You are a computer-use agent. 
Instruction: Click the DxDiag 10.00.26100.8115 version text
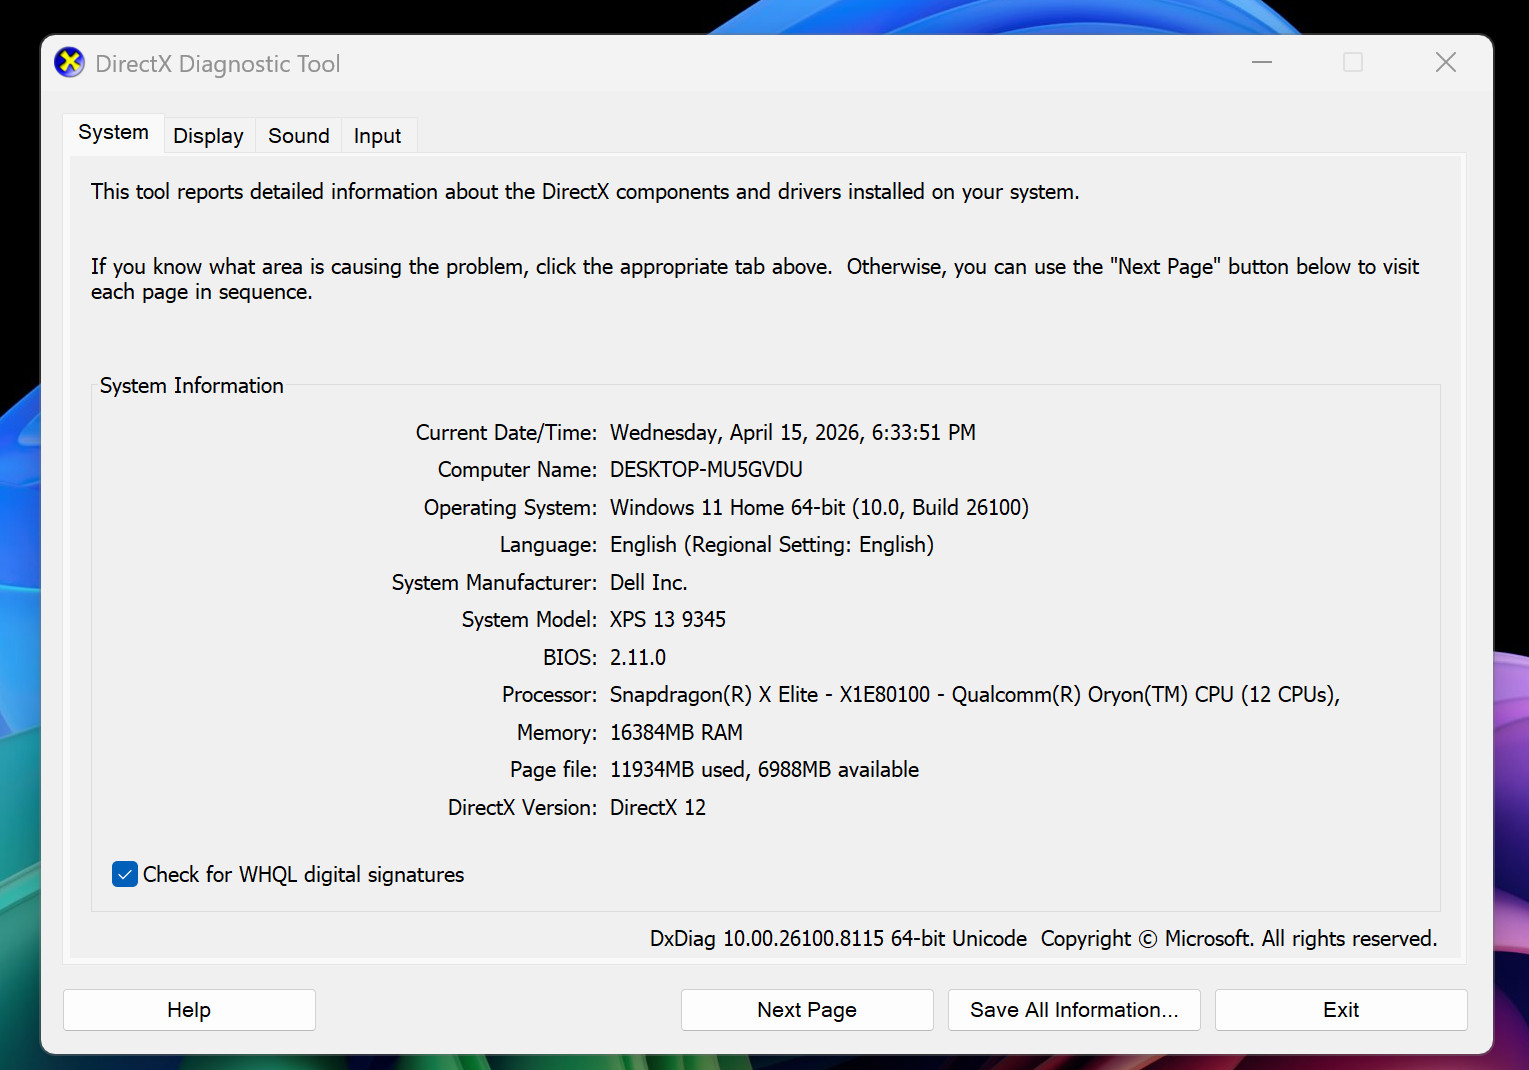point(838,938)
